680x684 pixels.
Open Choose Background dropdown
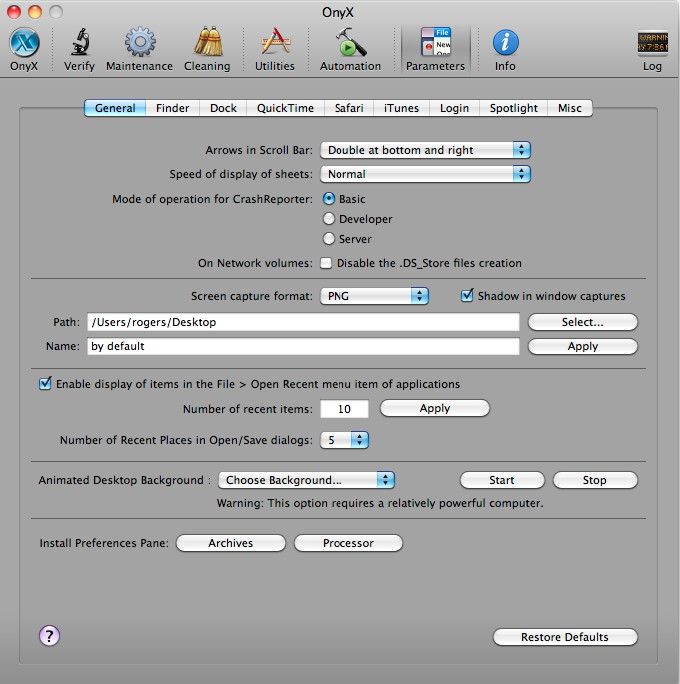[306, 480]
